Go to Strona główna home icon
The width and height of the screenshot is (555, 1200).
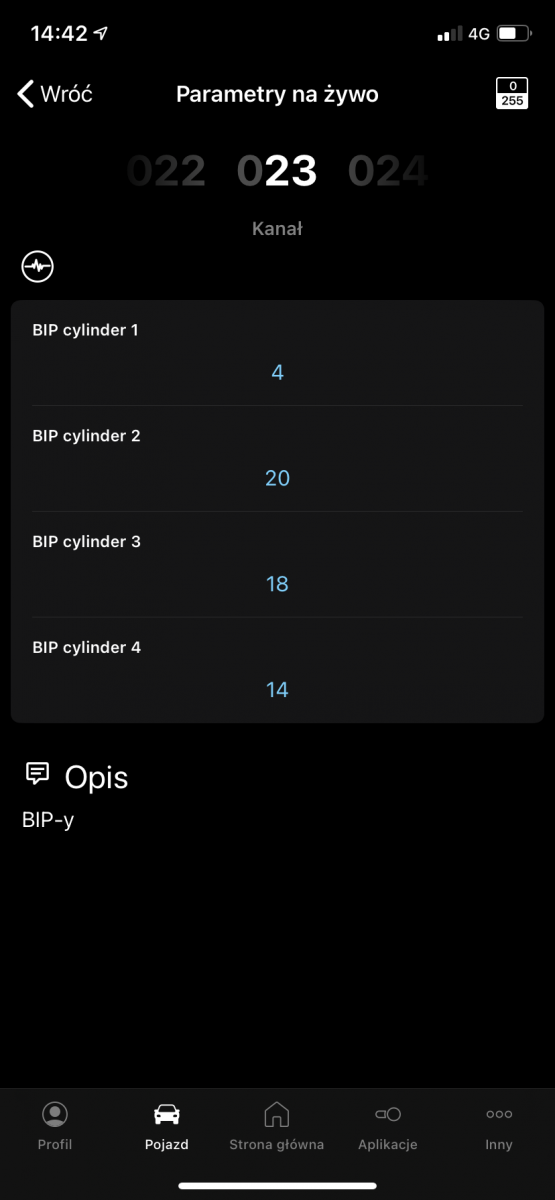(x=277, y=1114)
